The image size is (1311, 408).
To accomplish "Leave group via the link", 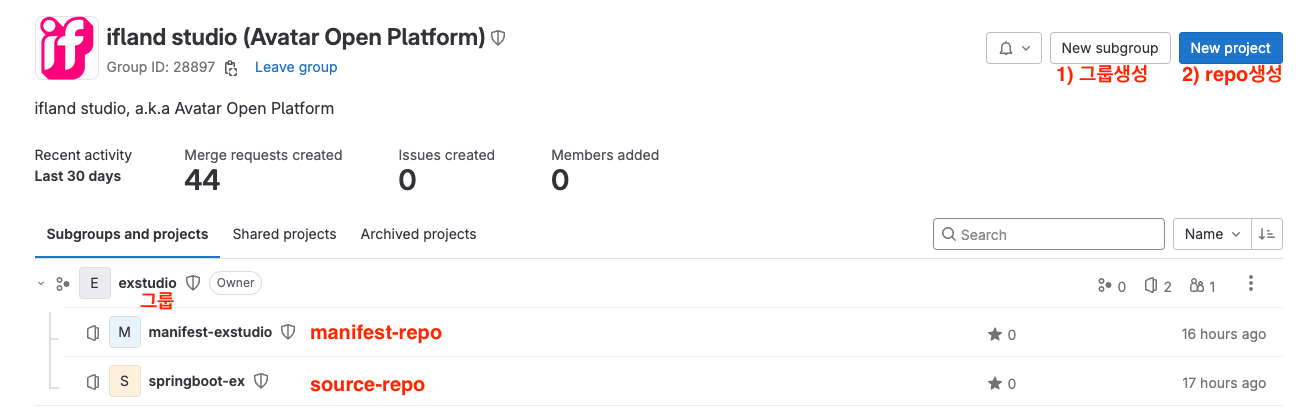I will click(296, 67).
